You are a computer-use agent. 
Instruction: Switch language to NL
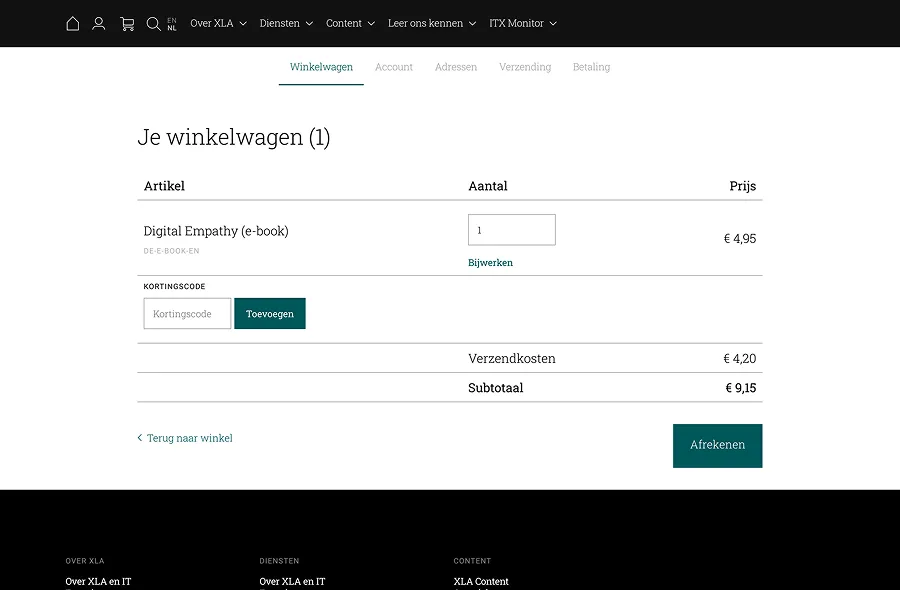point(172,28)
